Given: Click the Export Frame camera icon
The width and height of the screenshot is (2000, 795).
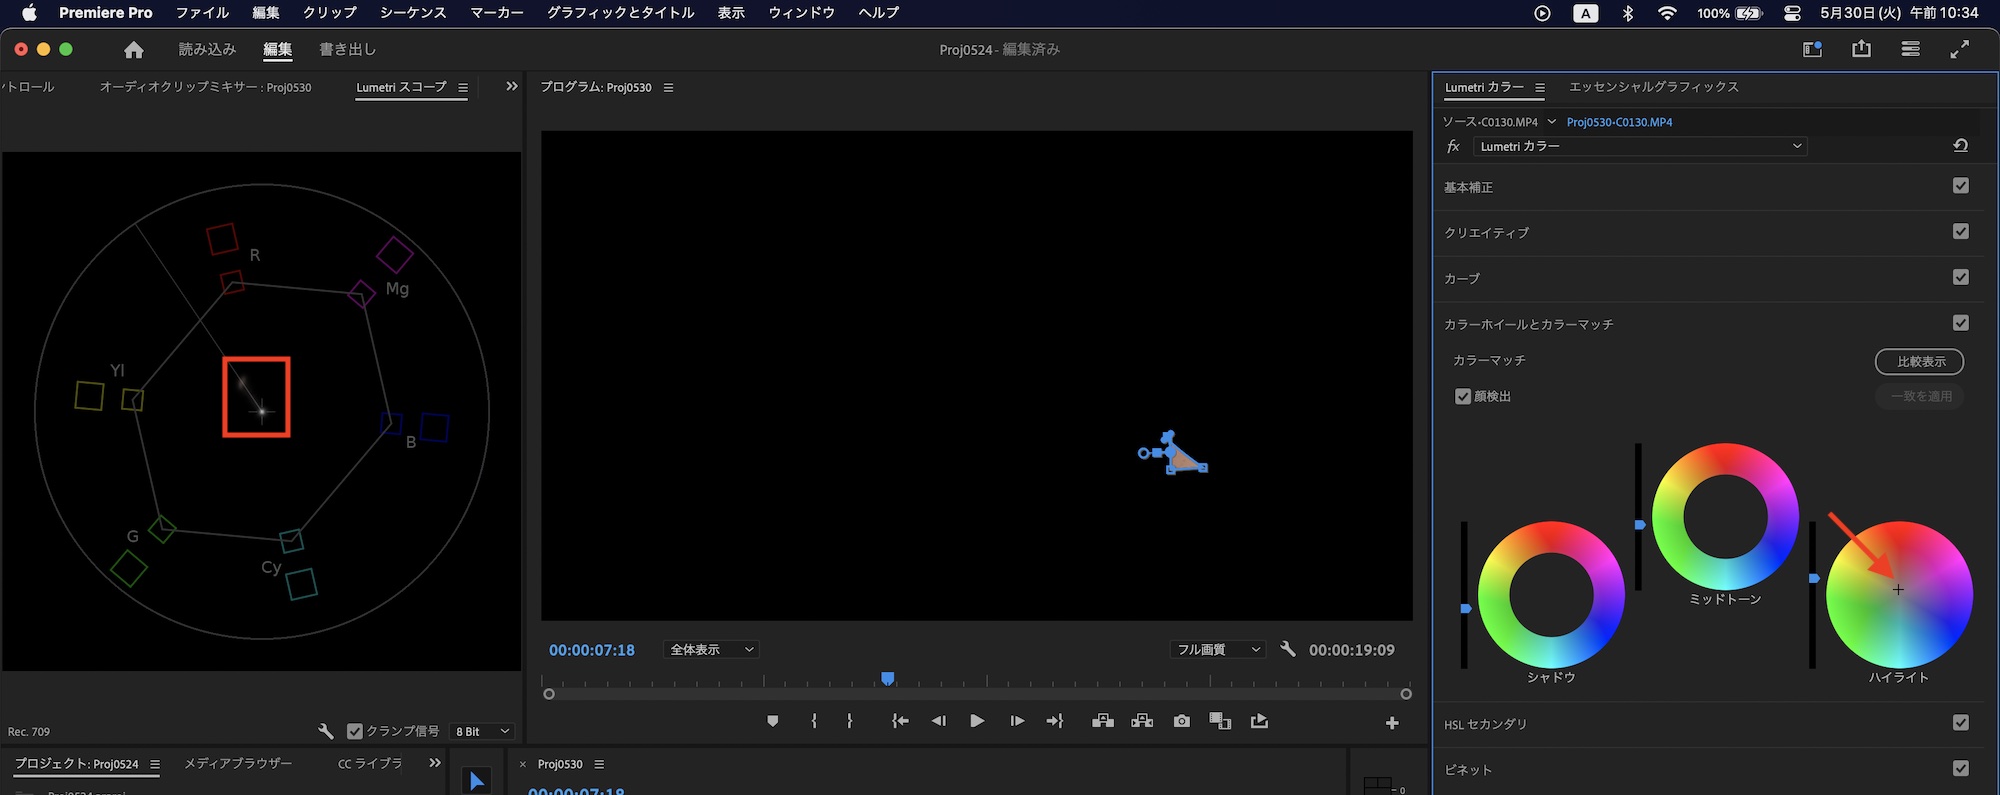Looking at the screenshot, I should click(1181, 721).
